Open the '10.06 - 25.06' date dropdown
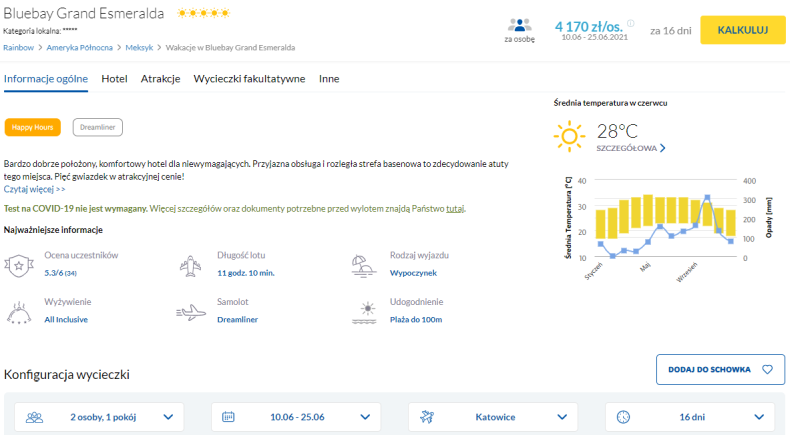Screen dimensions: 790x435 296,417
